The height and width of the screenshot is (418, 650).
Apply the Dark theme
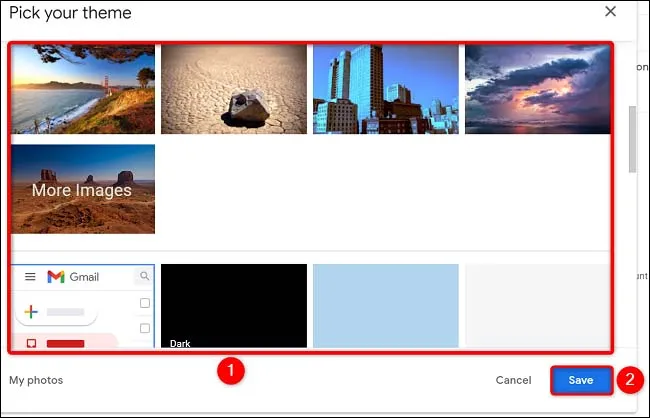(234, 306)
